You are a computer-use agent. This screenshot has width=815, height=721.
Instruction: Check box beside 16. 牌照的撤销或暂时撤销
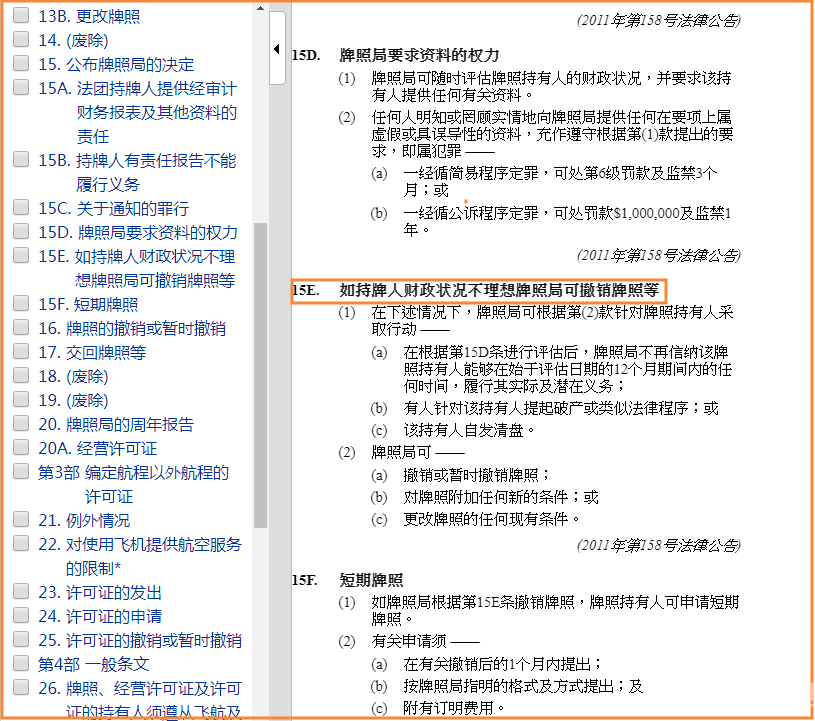pyautogui.click(x=21, y=327)
